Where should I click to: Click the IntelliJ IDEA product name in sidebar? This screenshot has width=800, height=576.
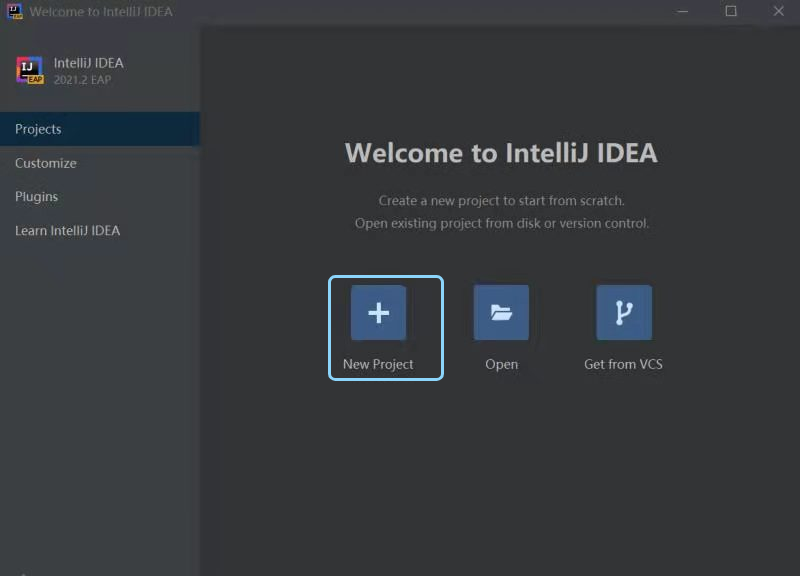pos(89,63)
